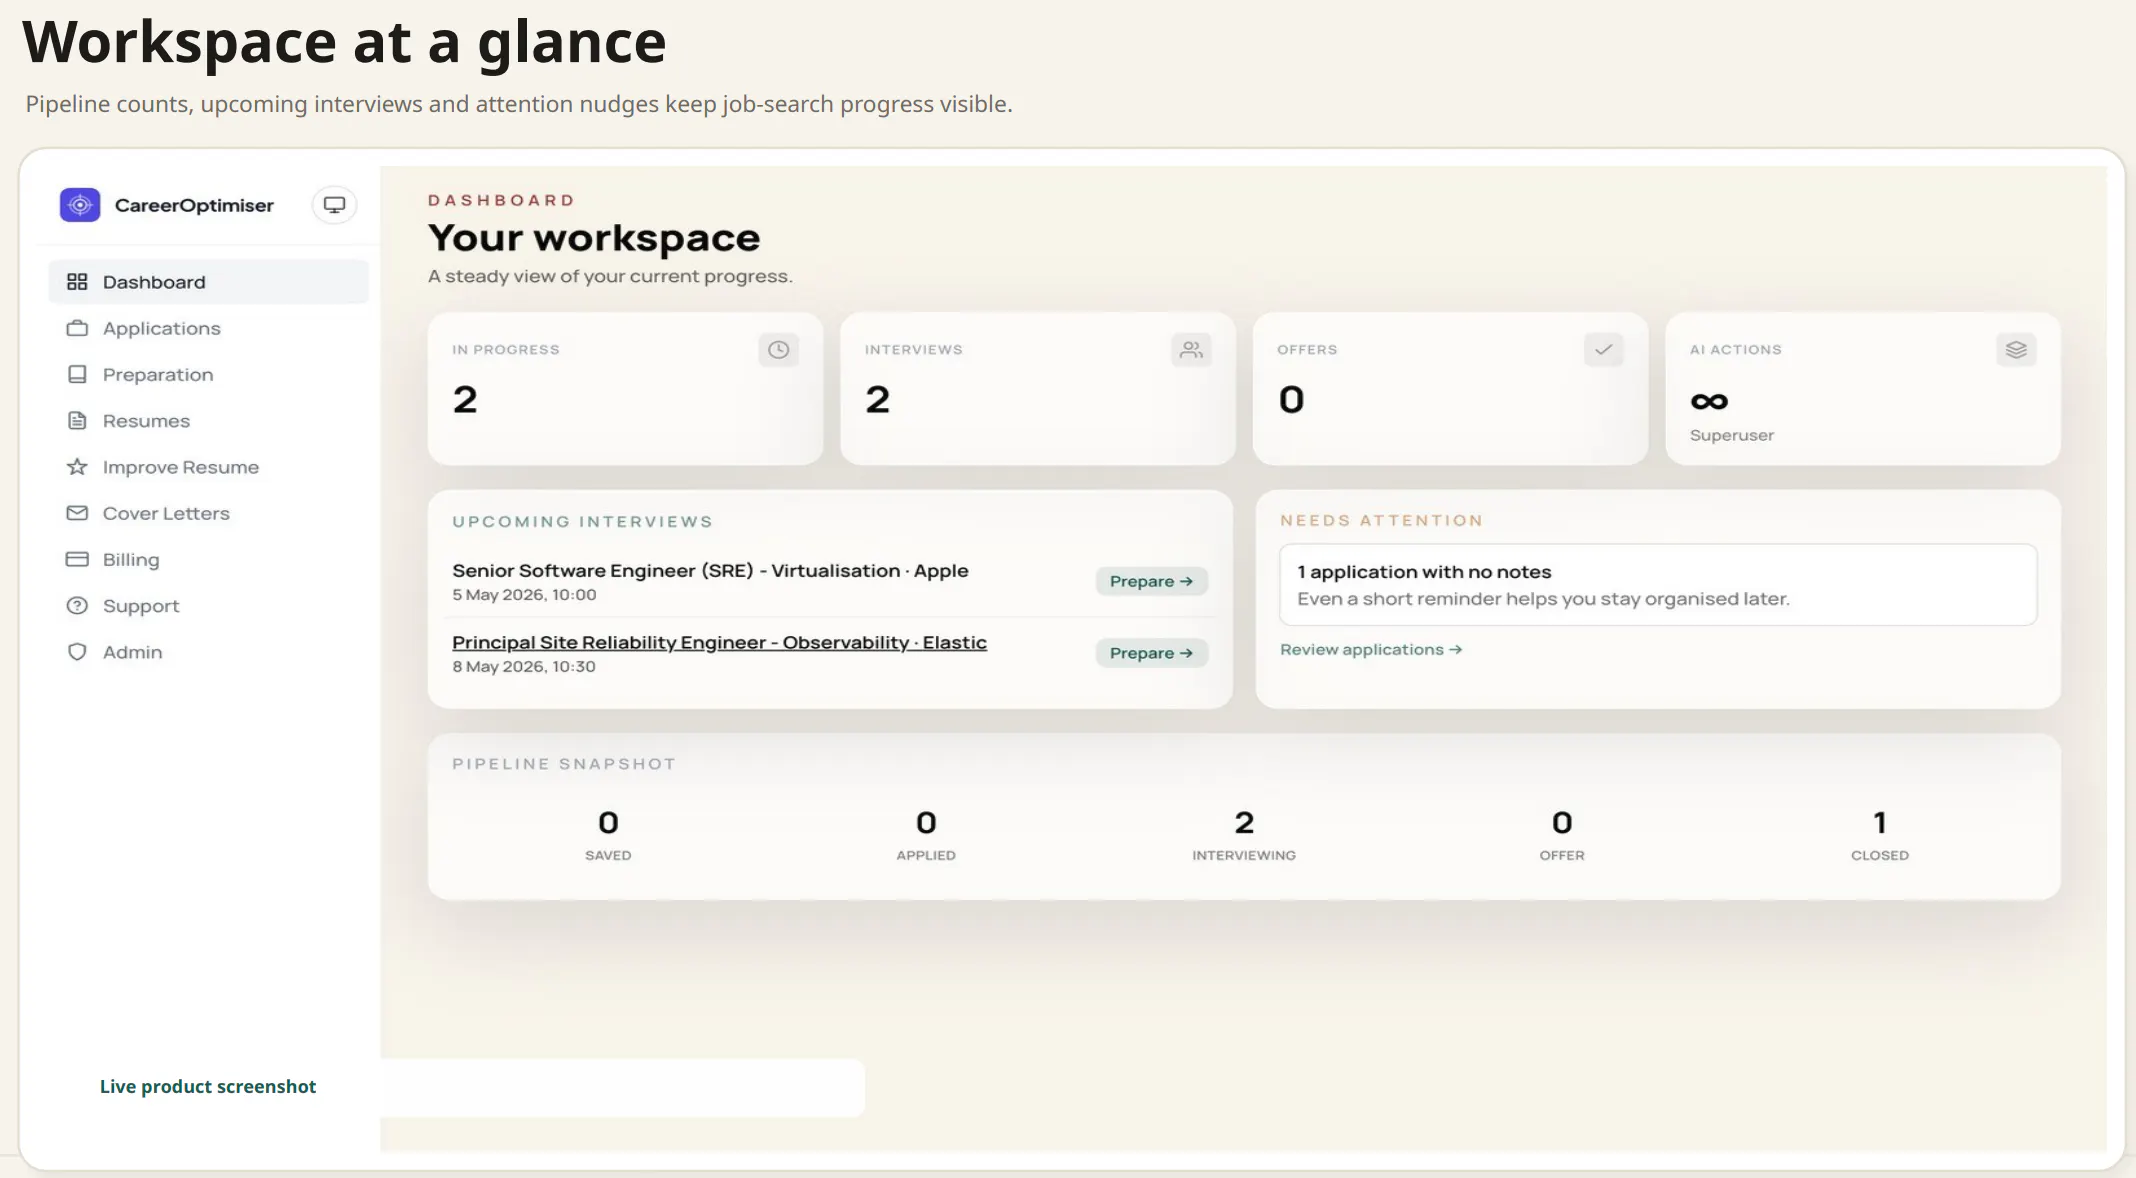Toggle the monitor theme button beside CareerOptimiser
Viewport: 2136px width, 1178px height.
click(x=334, y=205)
